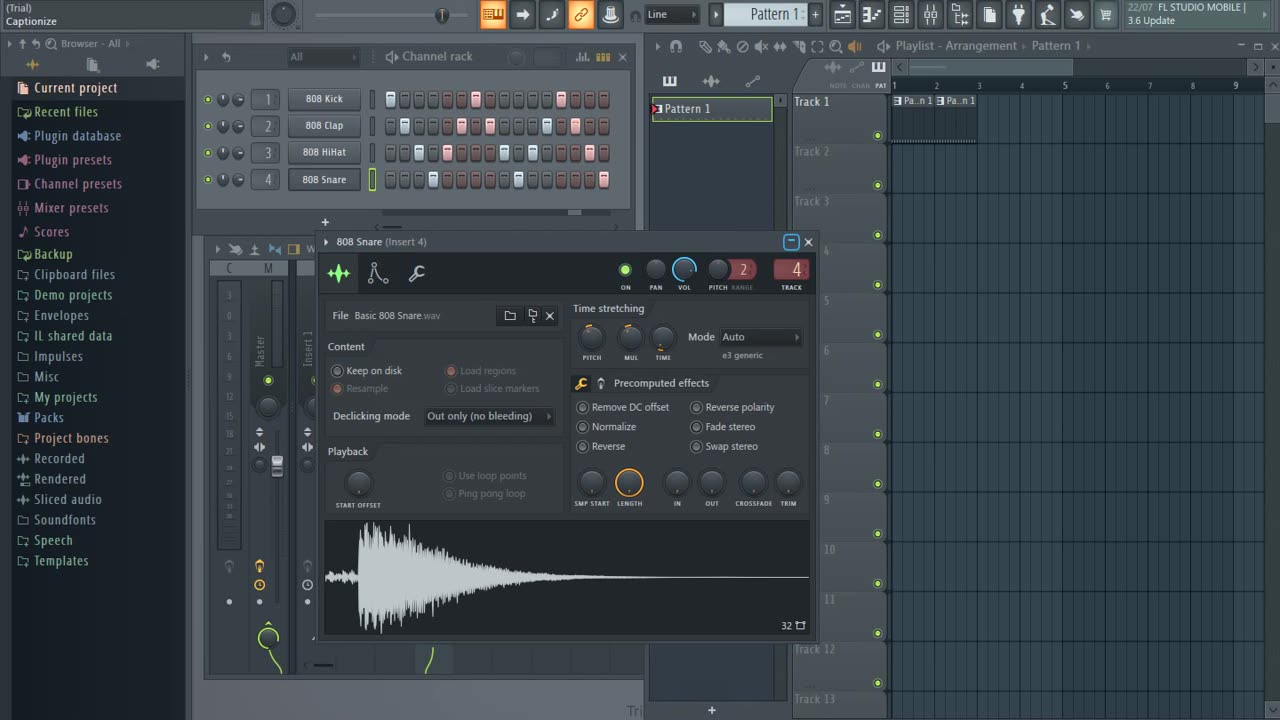This screenshot has height=720, width=1280.
Task: Click the graph editor icon in Channel rack
Action: (583, 57)
